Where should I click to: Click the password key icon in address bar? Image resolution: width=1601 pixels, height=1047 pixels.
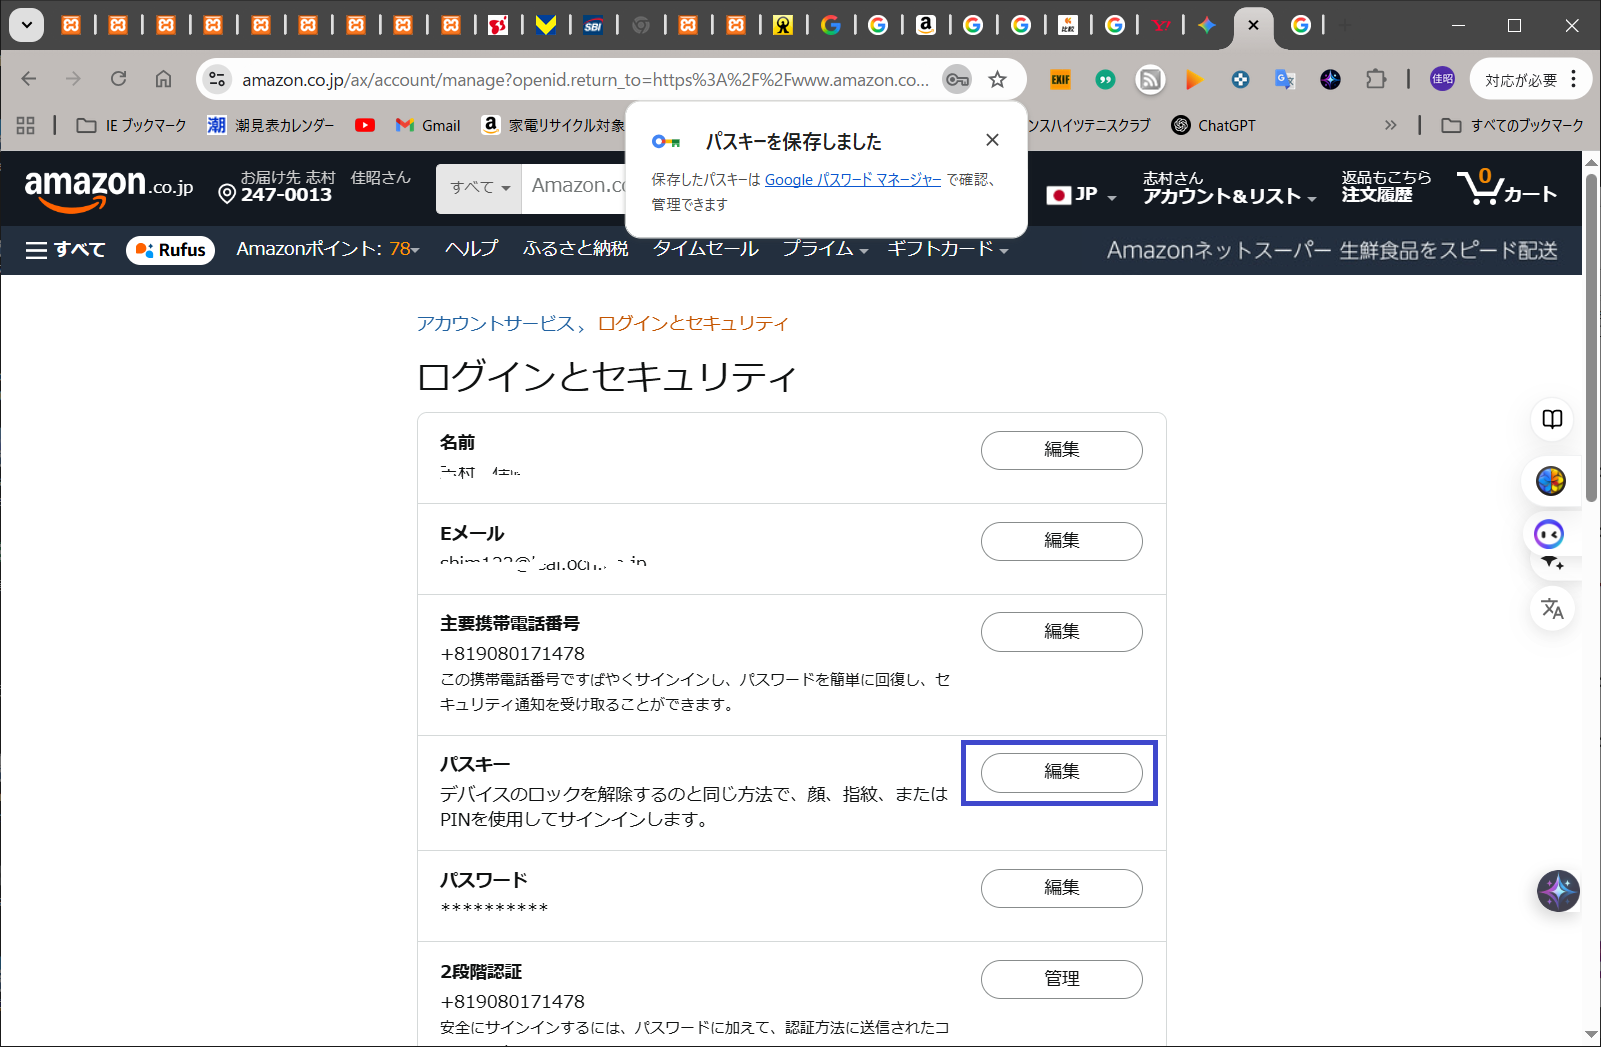pos(957,80)
